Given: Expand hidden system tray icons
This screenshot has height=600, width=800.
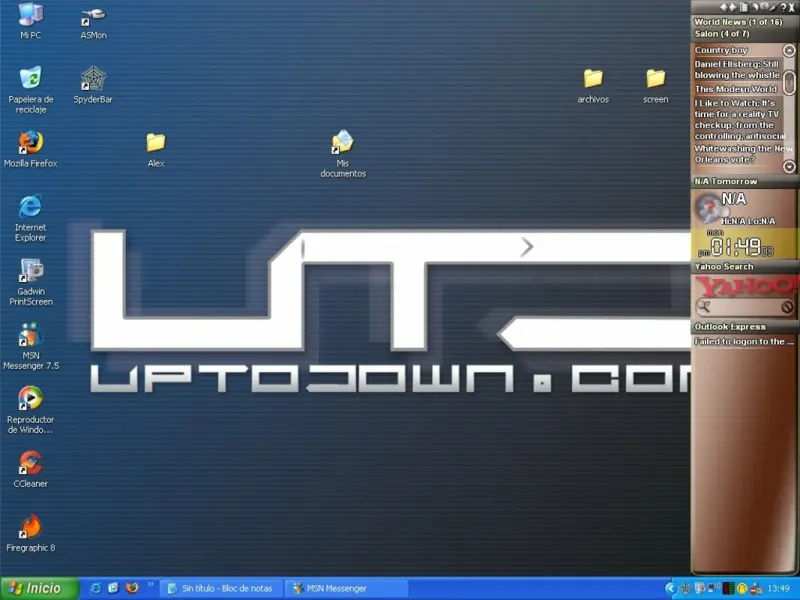Looking at the screenshot, I should [671, 588].
